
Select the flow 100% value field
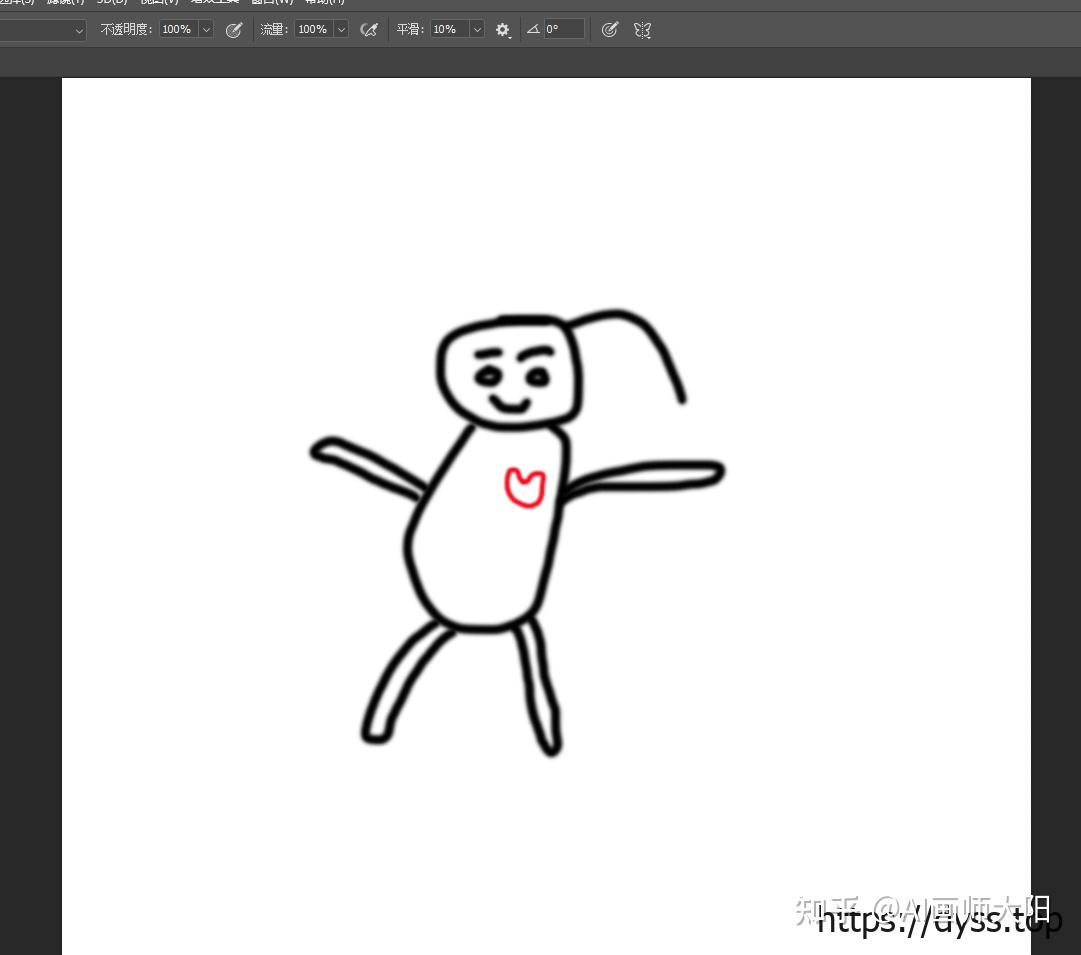point(312,29)
